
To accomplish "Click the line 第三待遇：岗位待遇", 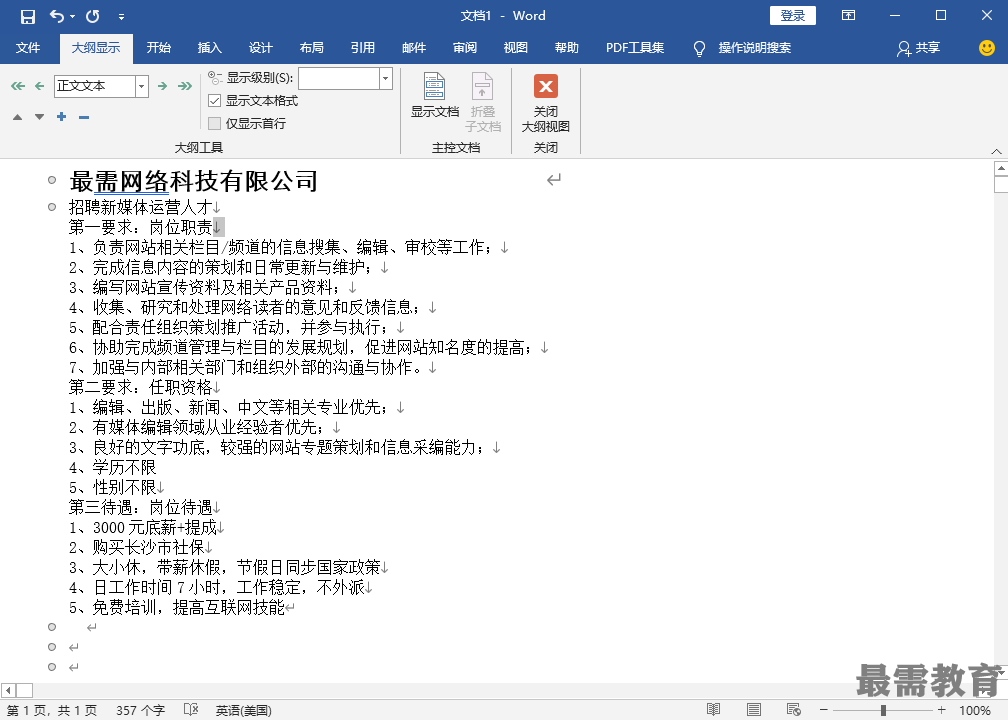I will click(x=140, y=507).
